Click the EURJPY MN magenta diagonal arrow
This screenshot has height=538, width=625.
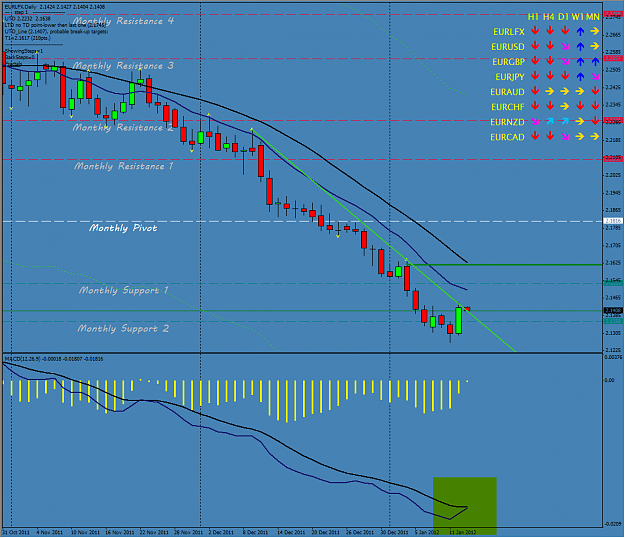[595, 77]
